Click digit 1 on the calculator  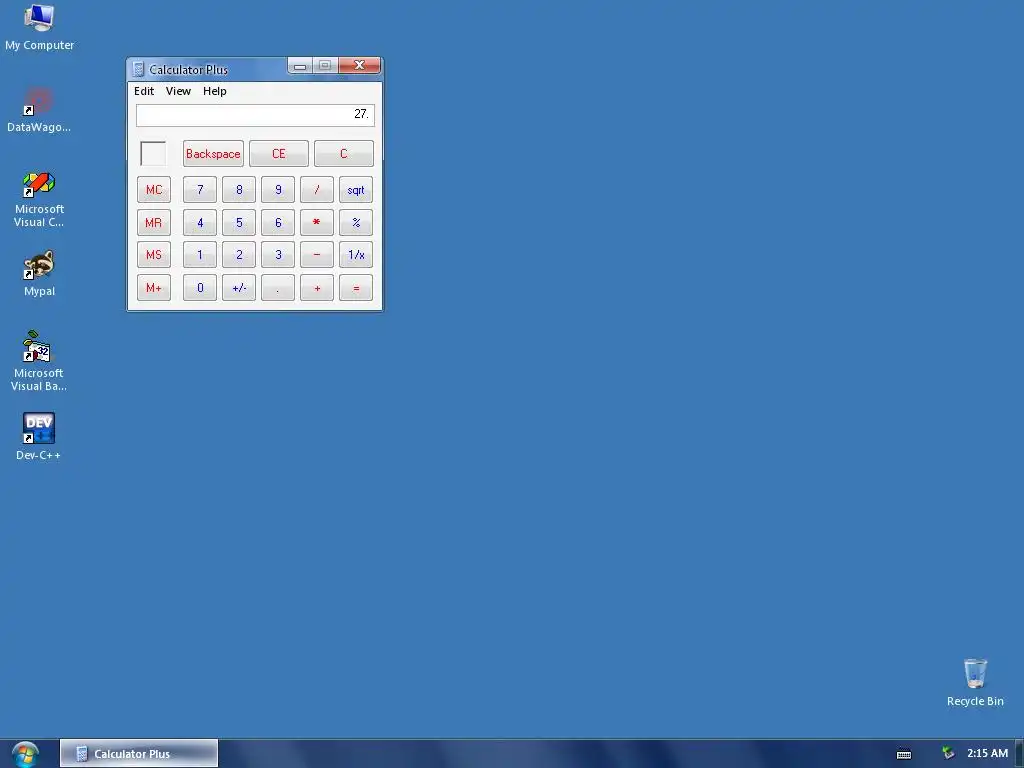pyautogui.click(x=200, y=255)
